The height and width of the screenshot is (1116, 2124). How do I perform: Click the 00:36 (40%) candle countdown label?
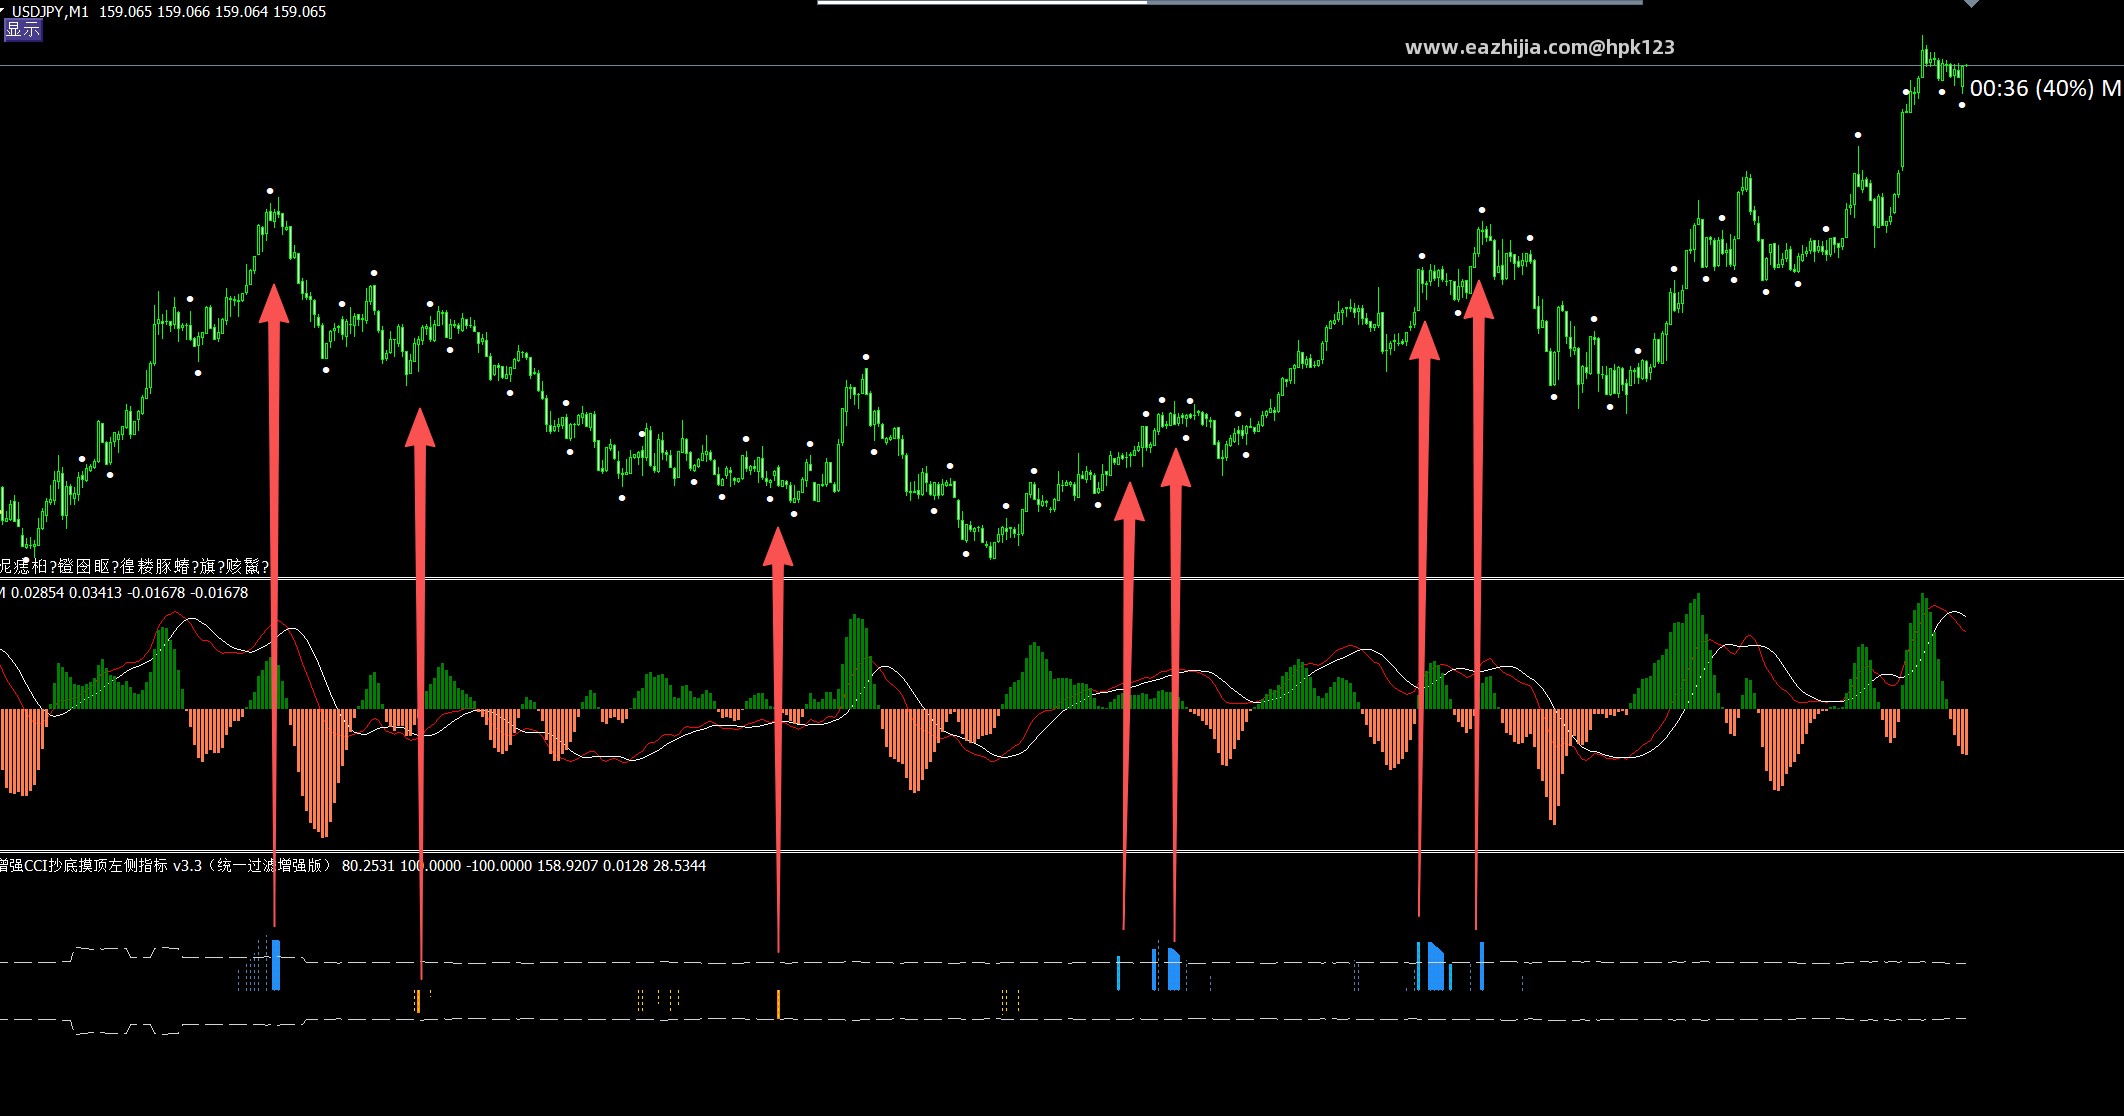2032,88
